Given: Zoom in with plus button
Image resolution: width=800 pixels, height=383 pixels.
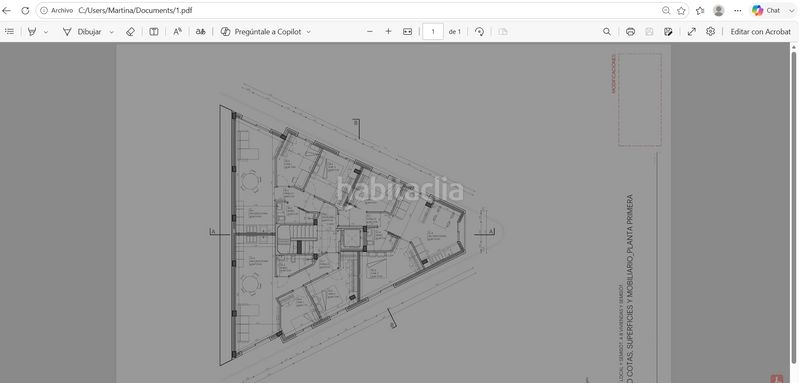Looking at the screenshot, I should click(388, 32).
